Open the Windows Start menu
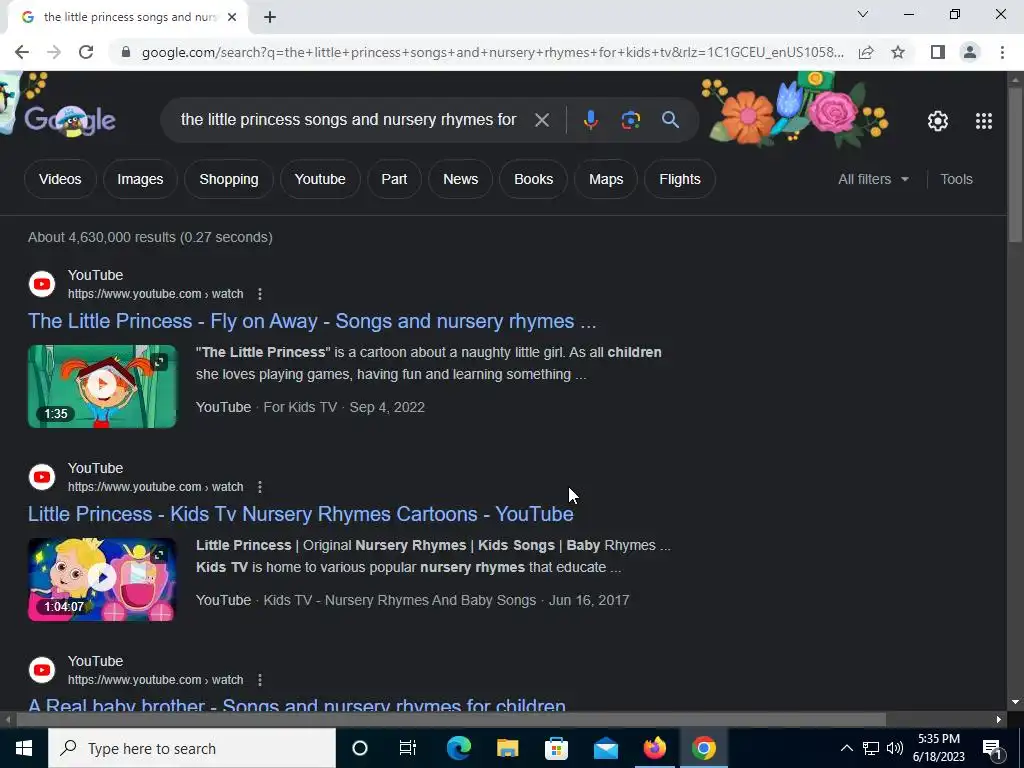The height and width of the screenshot is (768, 1024). pyautogui.click(x=24, y=748)
